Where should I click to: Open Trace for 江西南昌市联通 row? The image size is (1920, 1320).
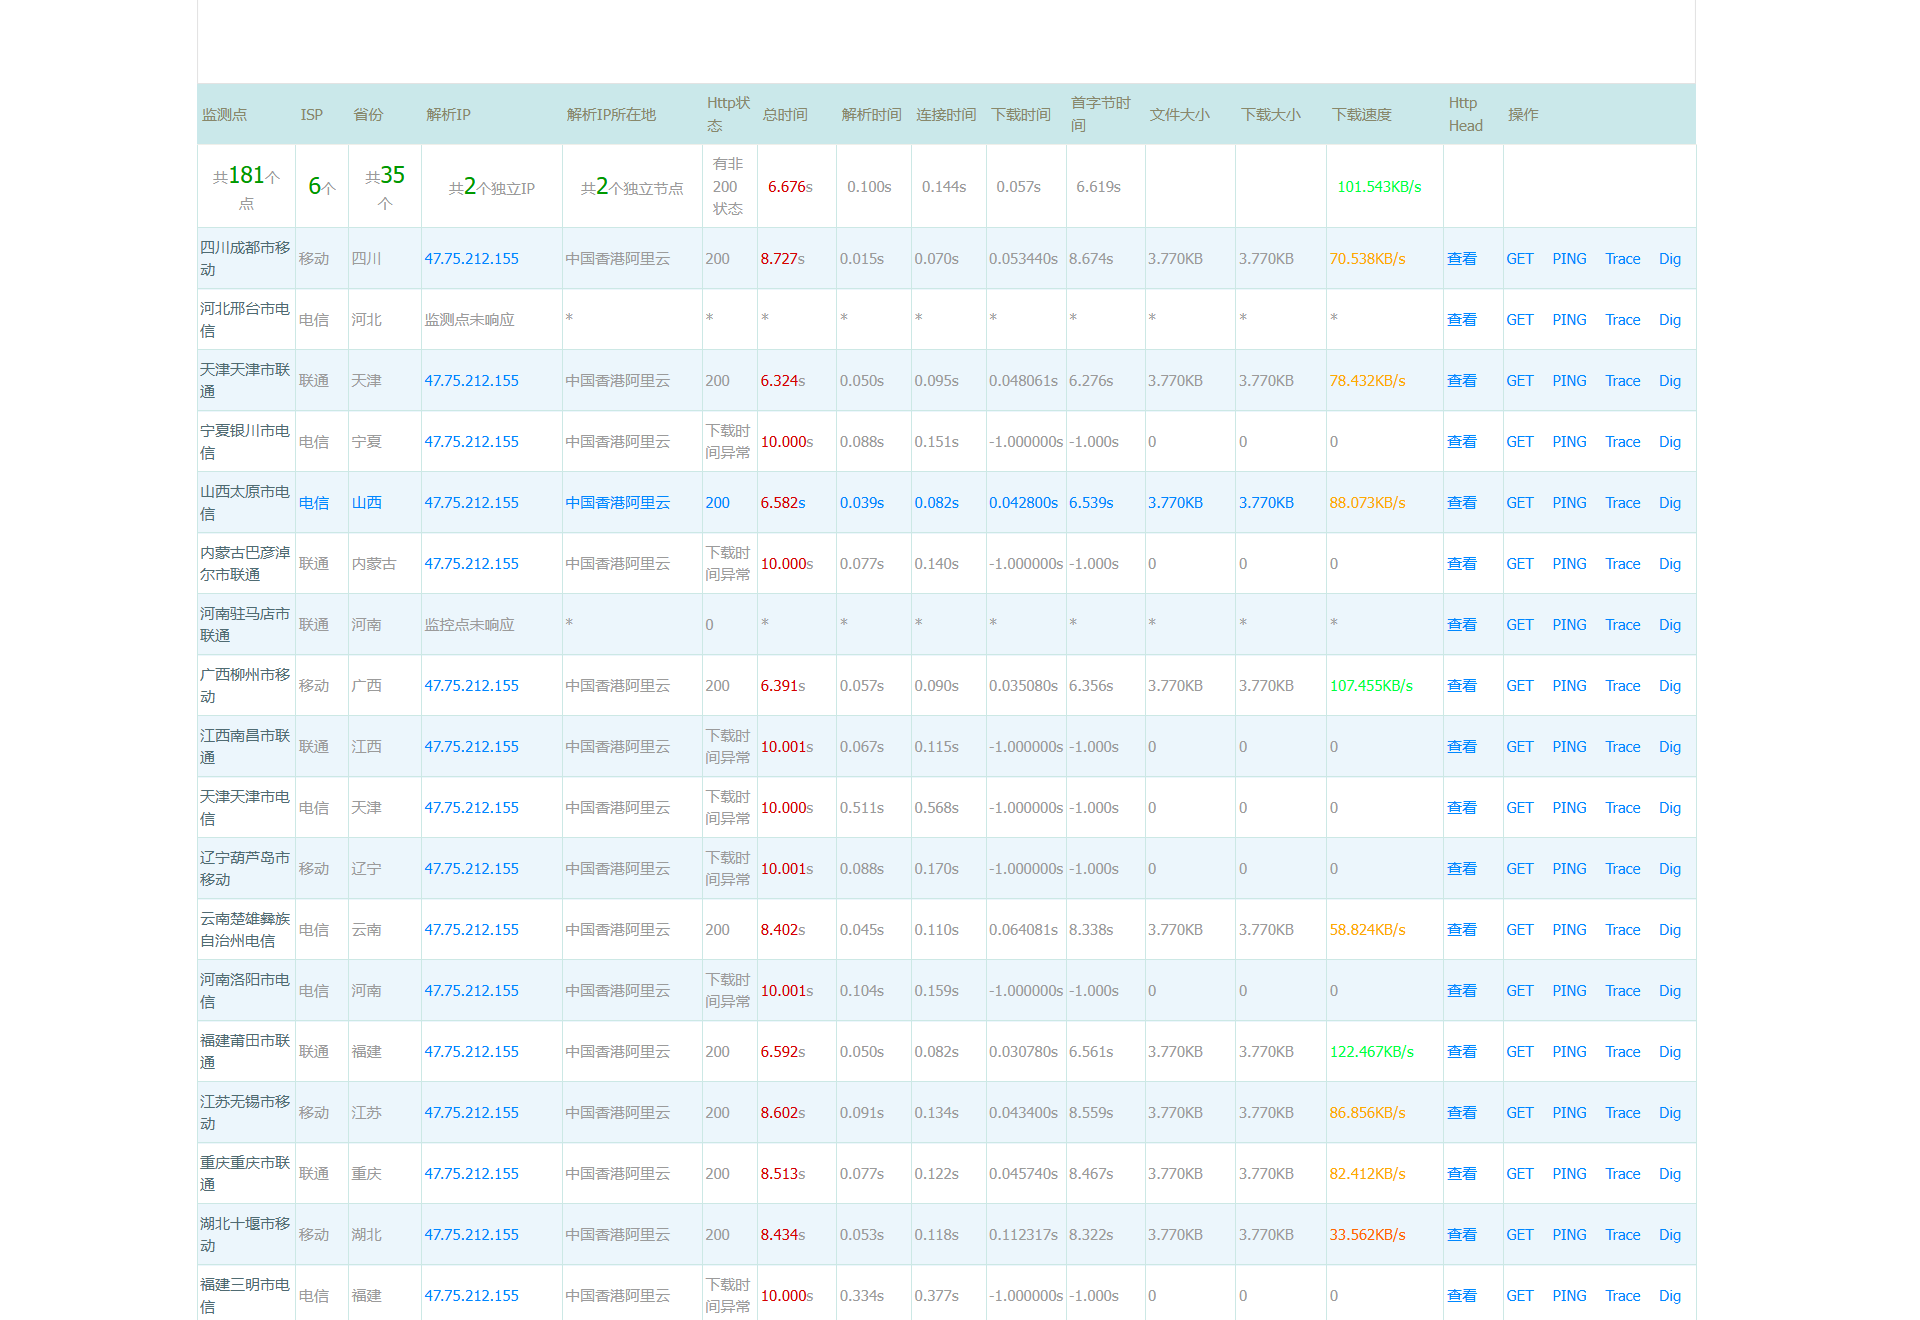click(x=1622, y=747)
